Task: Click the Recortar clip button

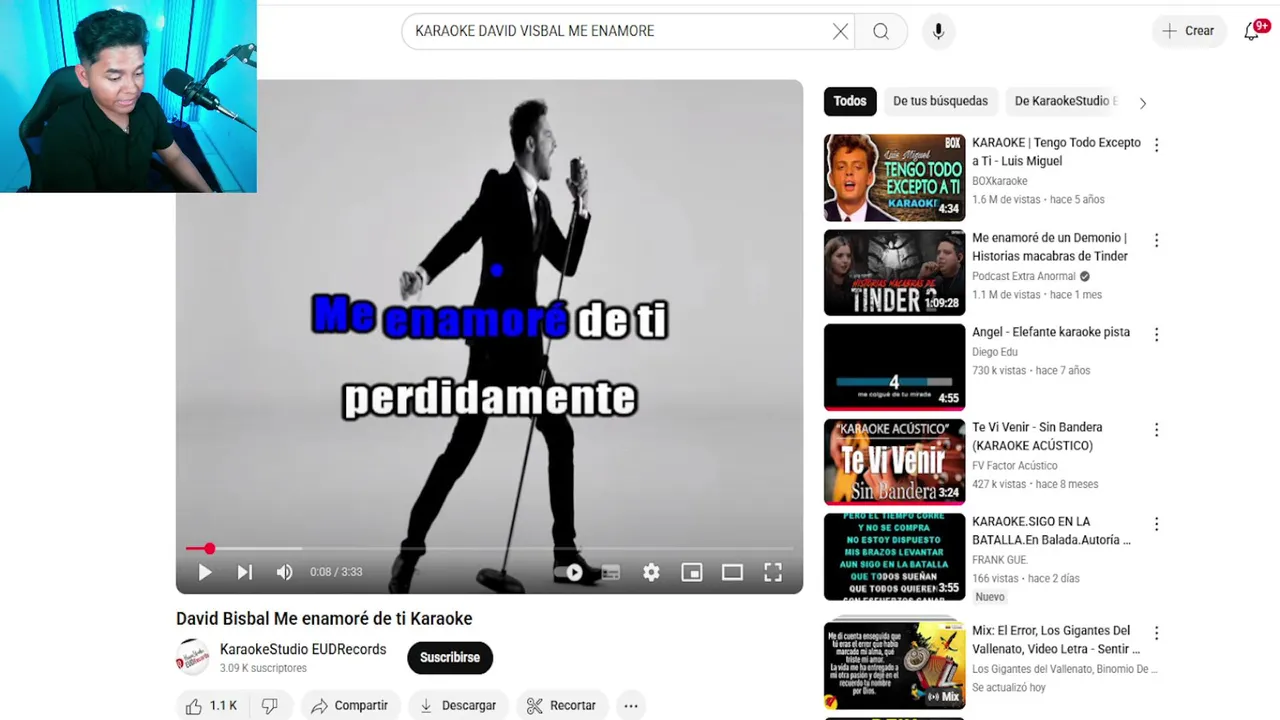Action: [561, 705]
